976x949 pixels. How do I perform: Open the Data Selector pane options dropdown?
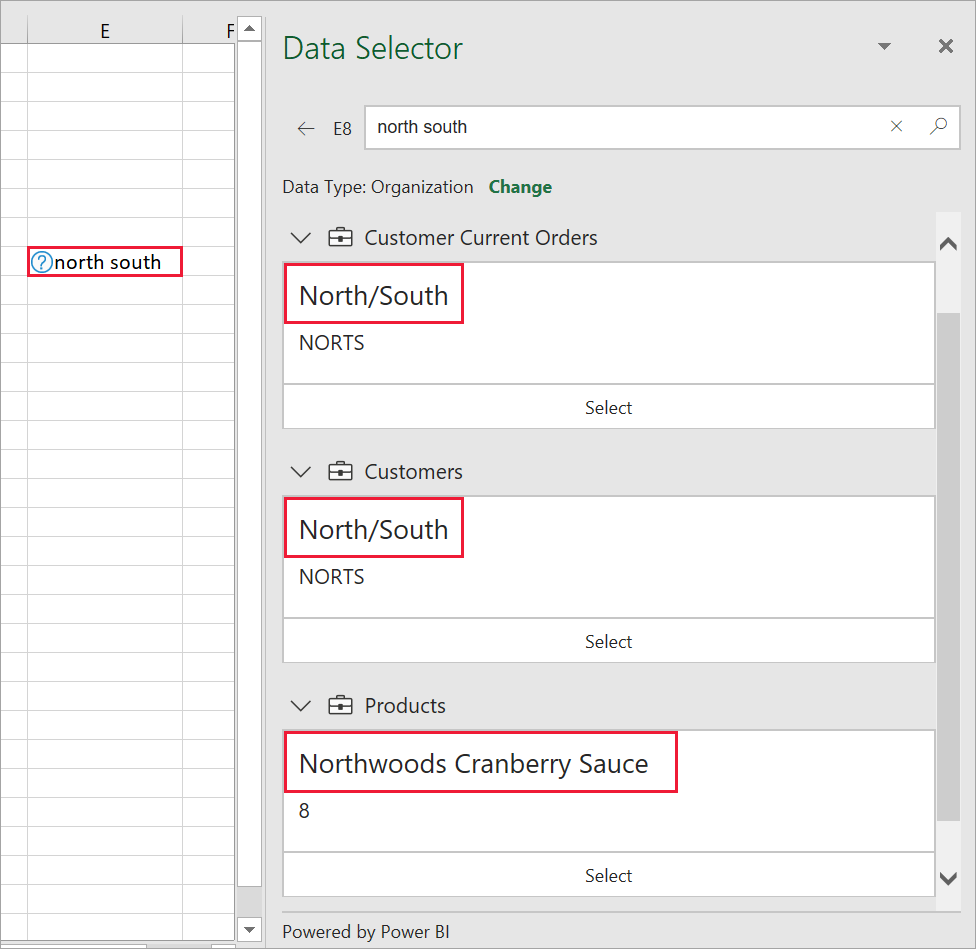(x=884, y=46)
